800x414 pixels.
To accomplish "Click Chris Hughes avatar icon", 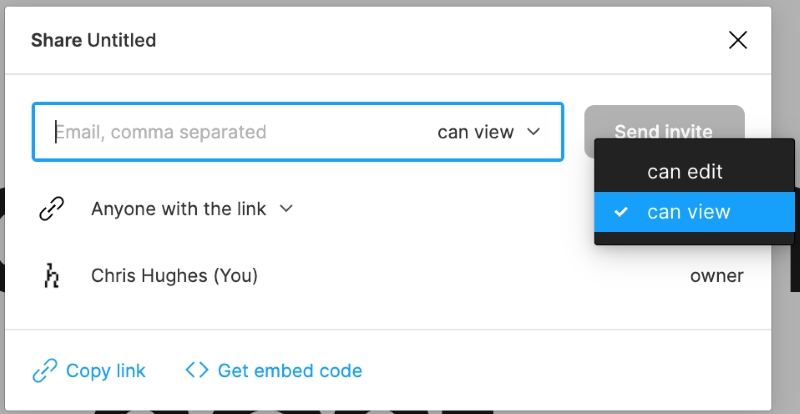I will [52, 276].
